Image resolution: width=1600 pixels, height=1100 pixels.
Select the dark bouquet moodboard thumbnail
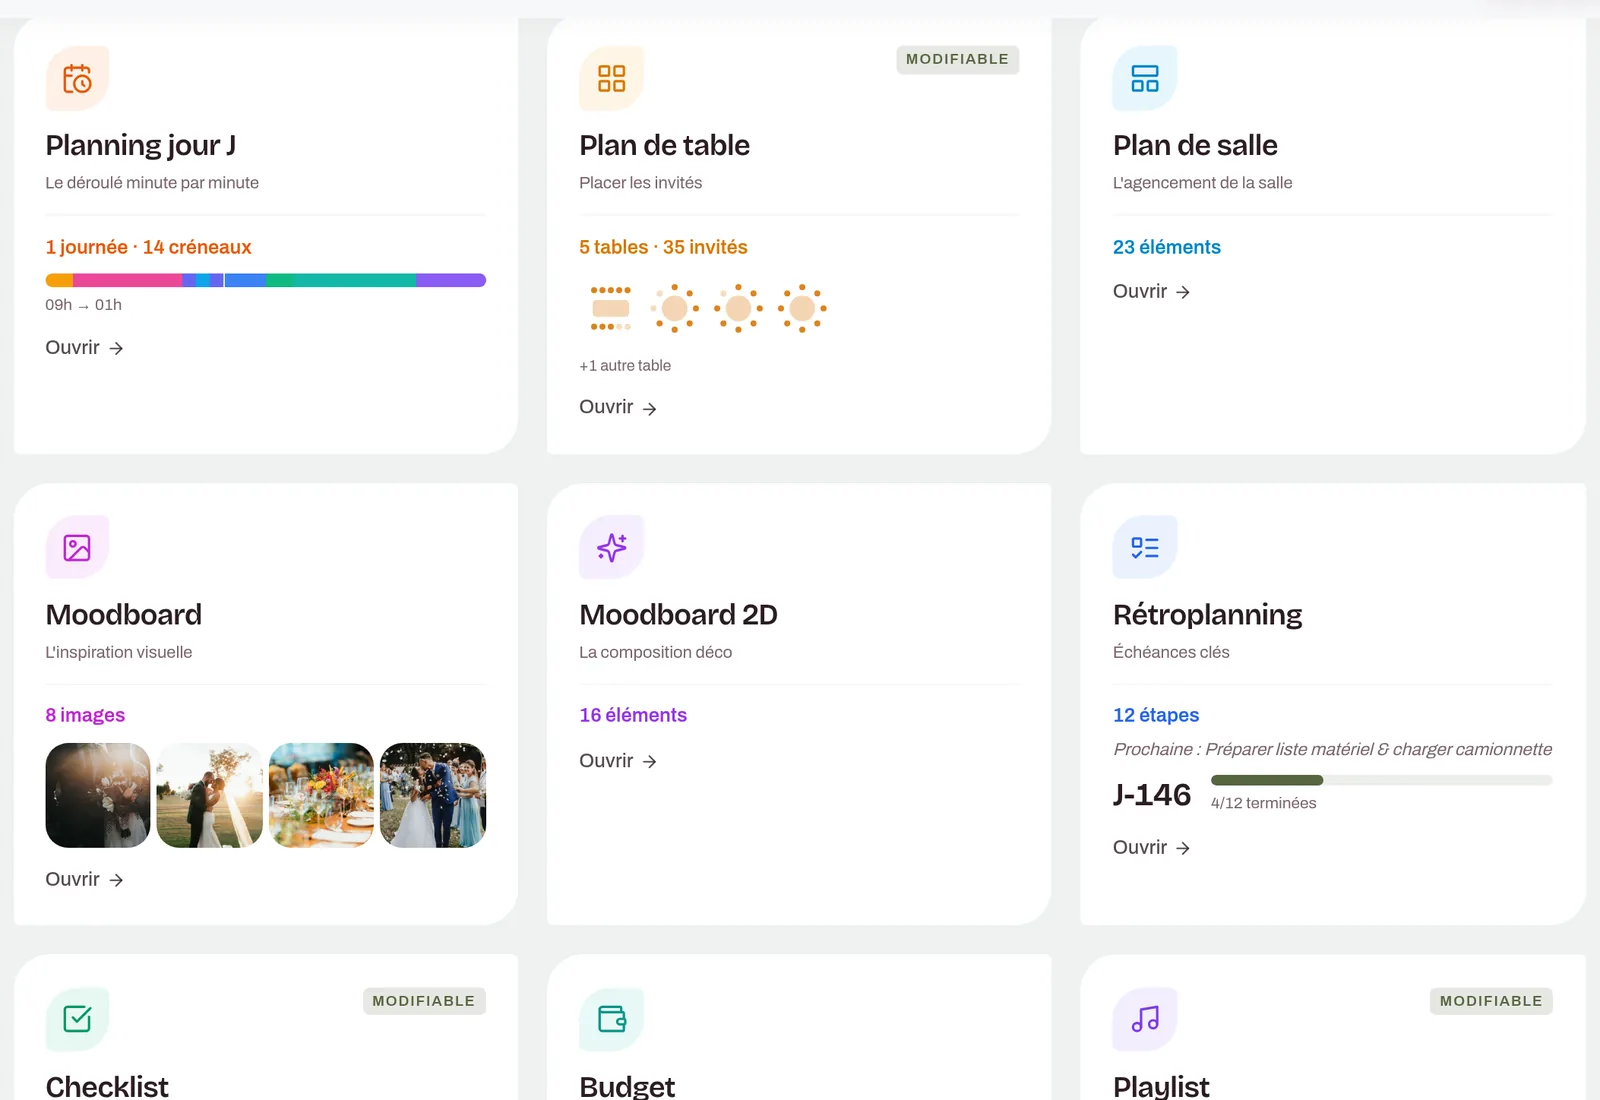[98, 795]
